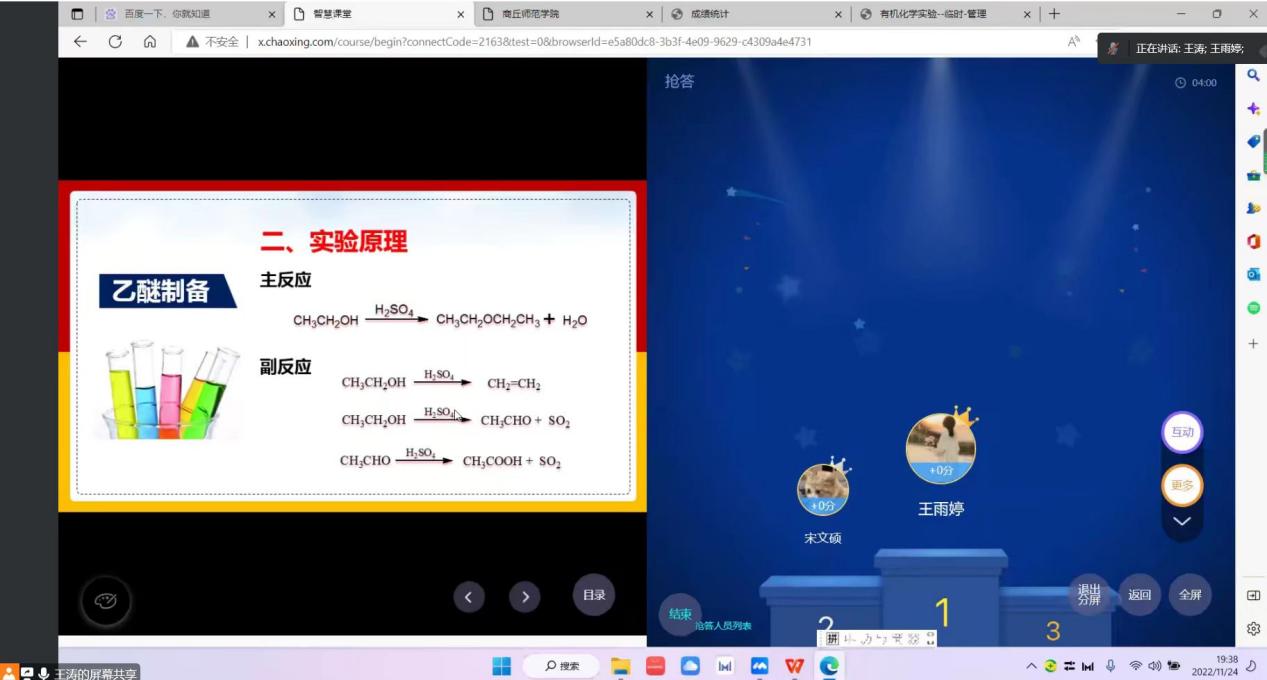Open the 目录 slide directory
This screenshot has width=1267, height=680.
(594, 595)
